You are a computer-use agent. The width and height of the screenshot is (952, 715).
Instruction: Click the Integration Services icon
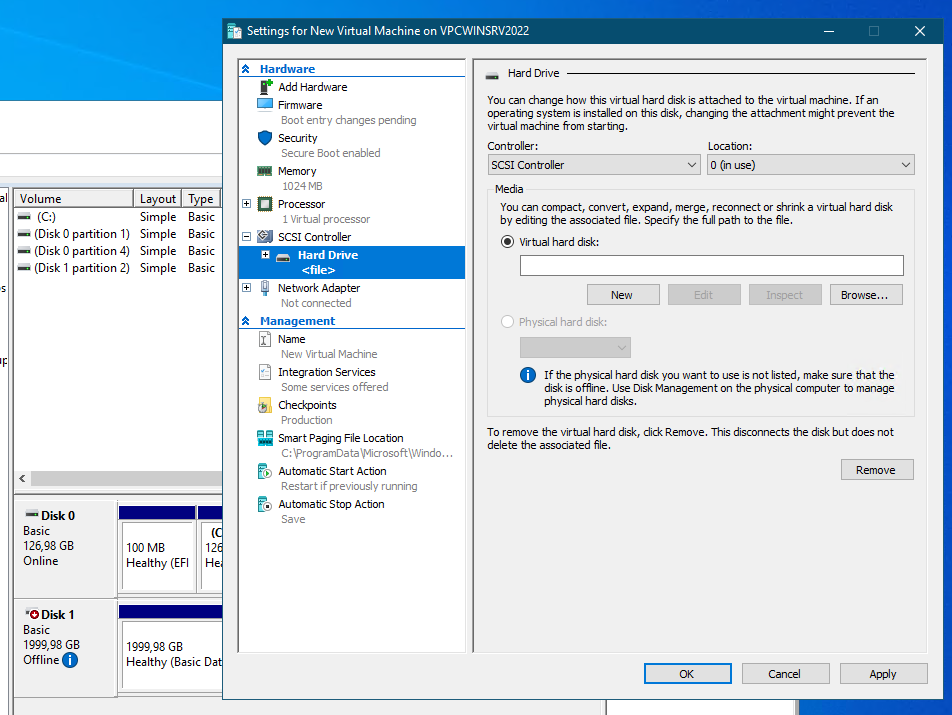click(265, 372)
